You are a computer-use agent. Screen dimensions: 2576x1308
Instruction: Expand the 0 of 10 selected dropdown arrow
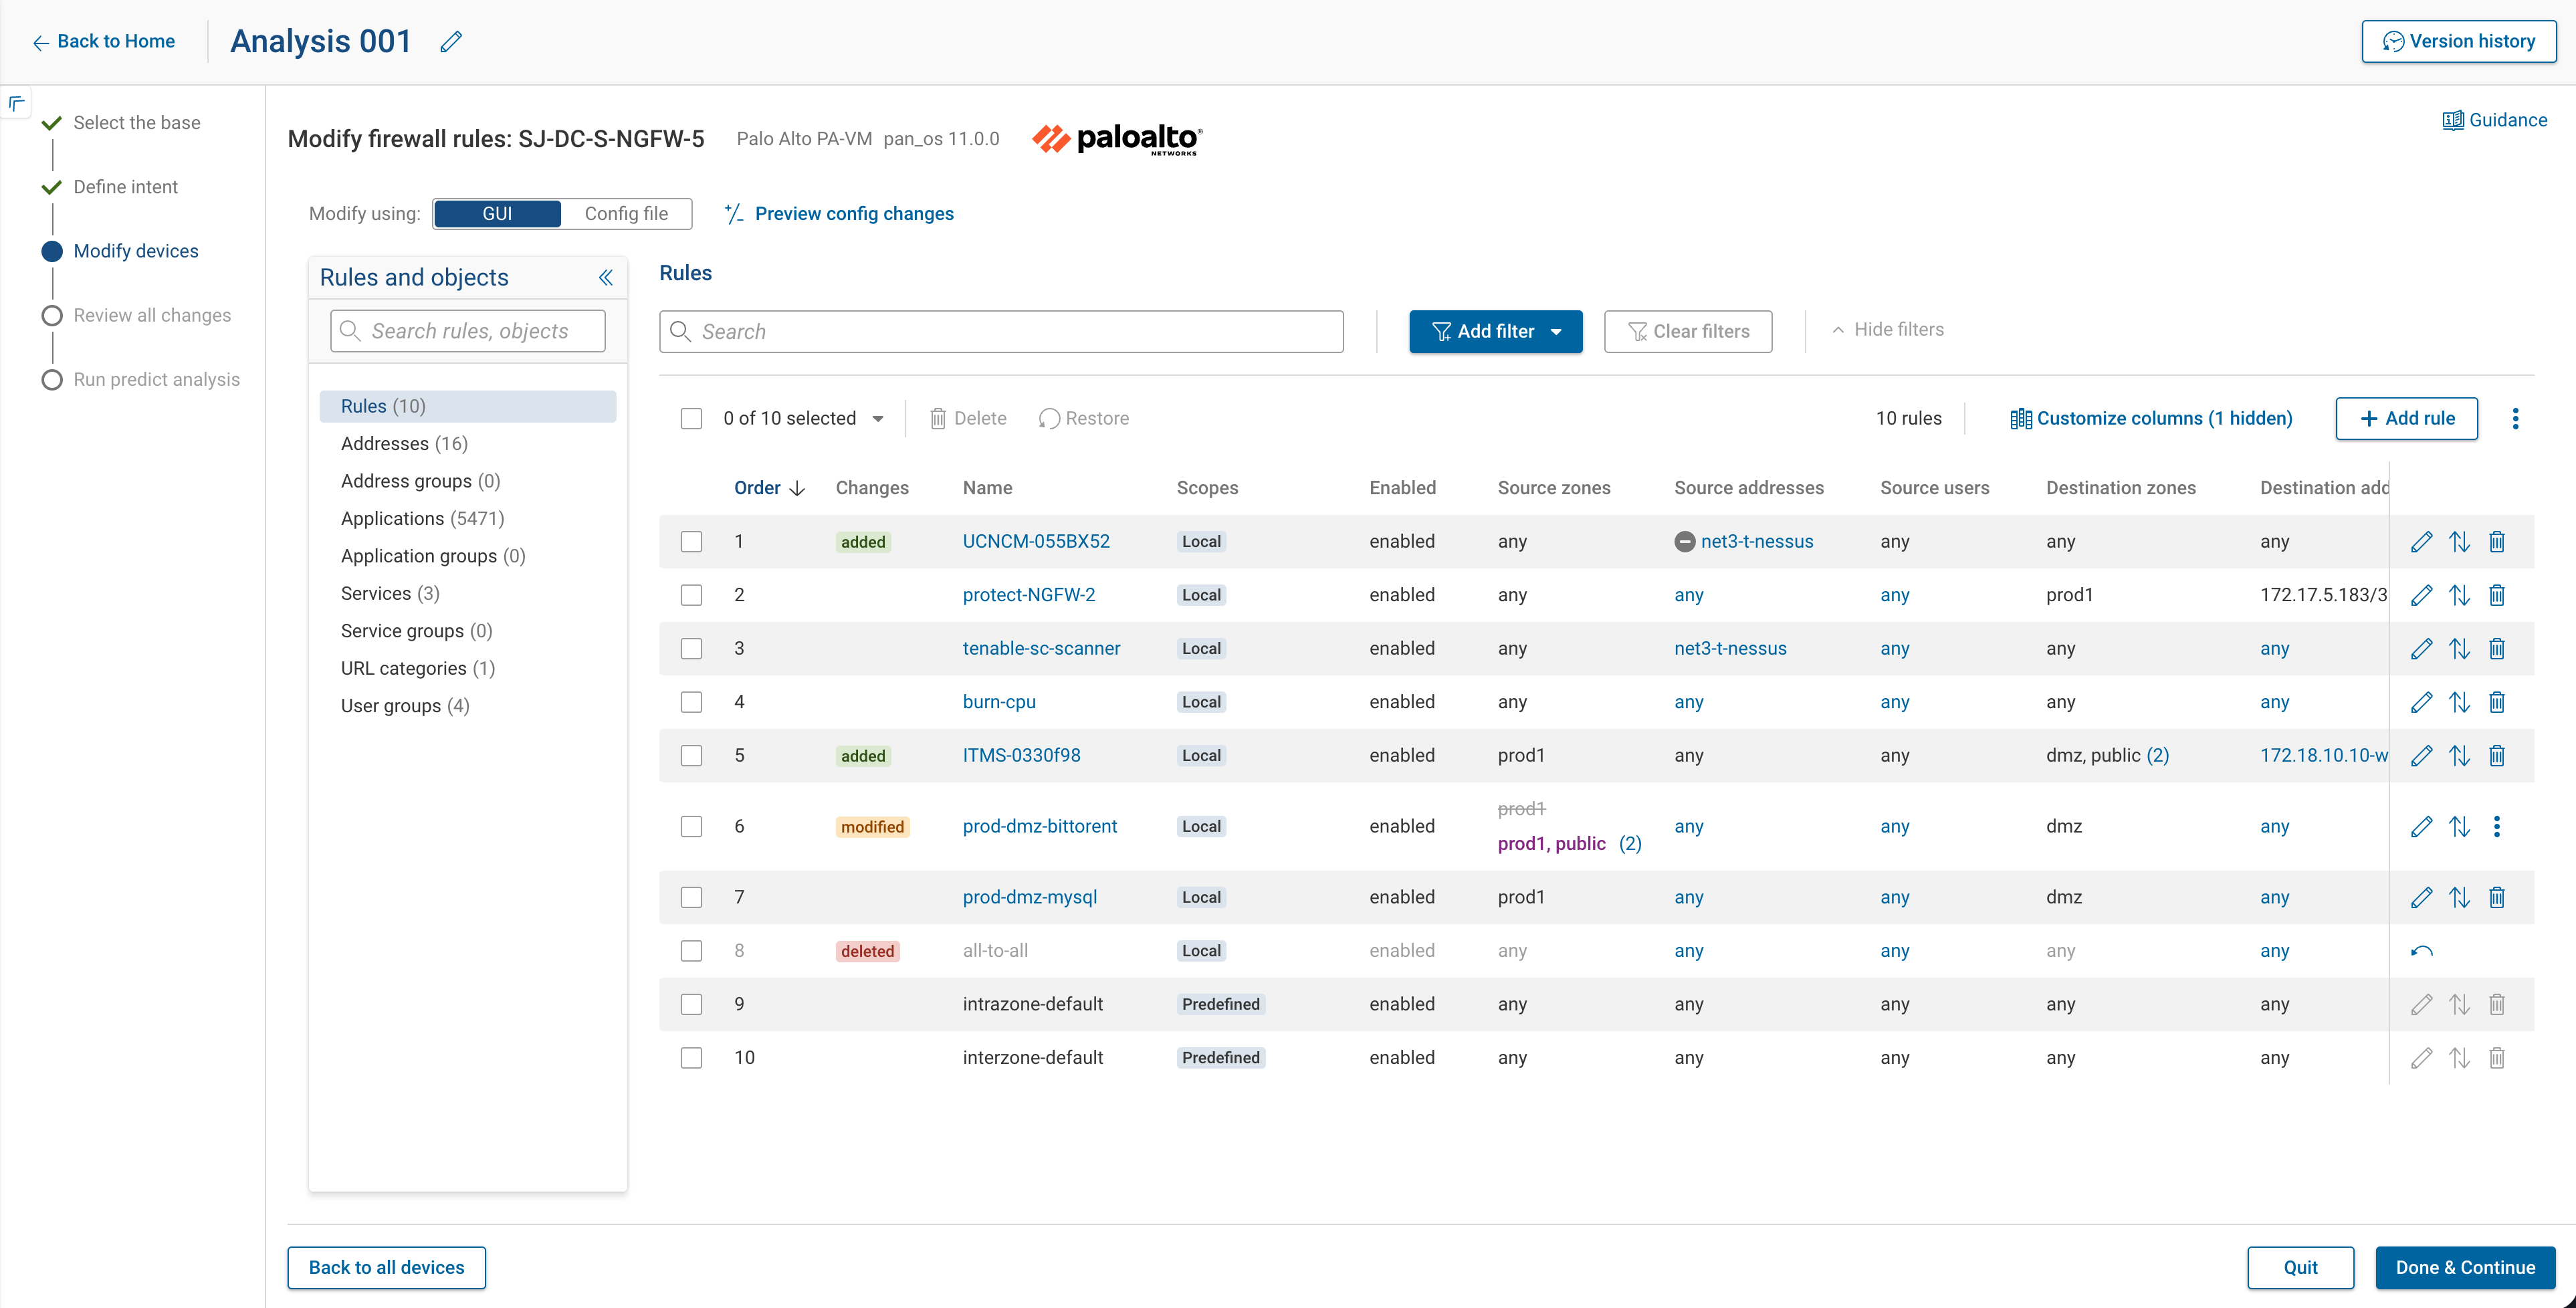[878, 418]
